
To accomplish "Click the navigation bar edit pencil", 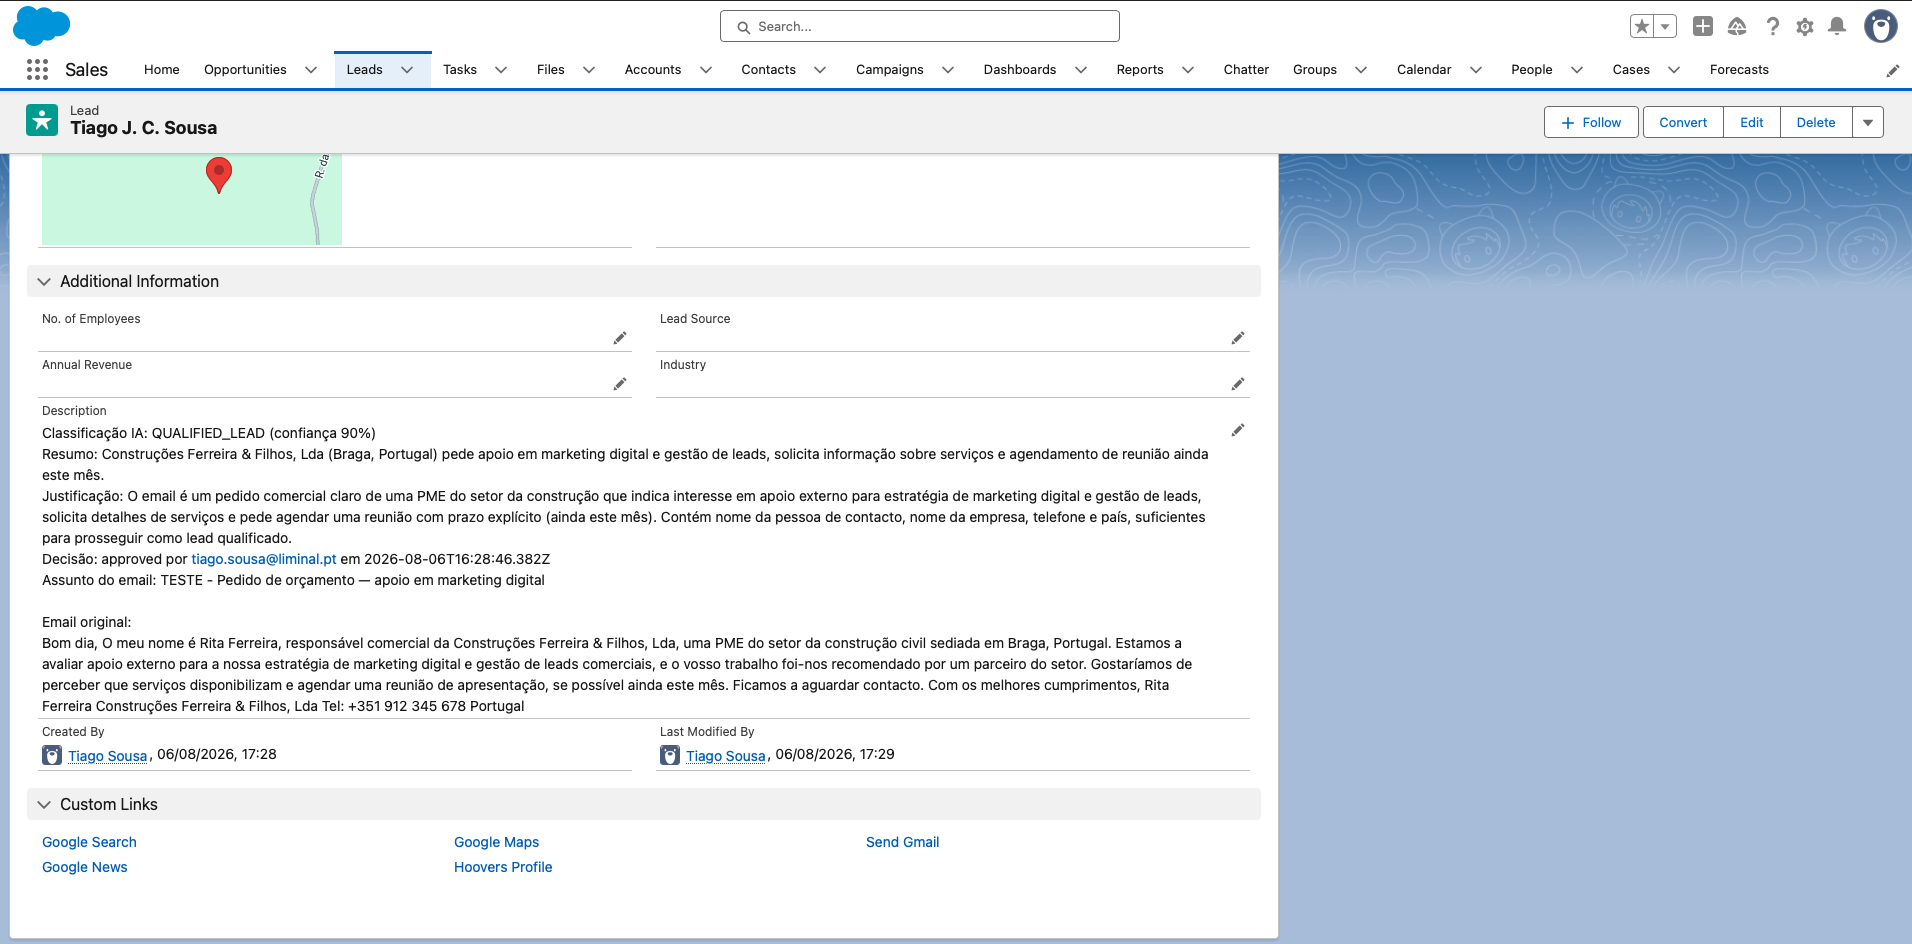I will click(x=1893, y=70).
